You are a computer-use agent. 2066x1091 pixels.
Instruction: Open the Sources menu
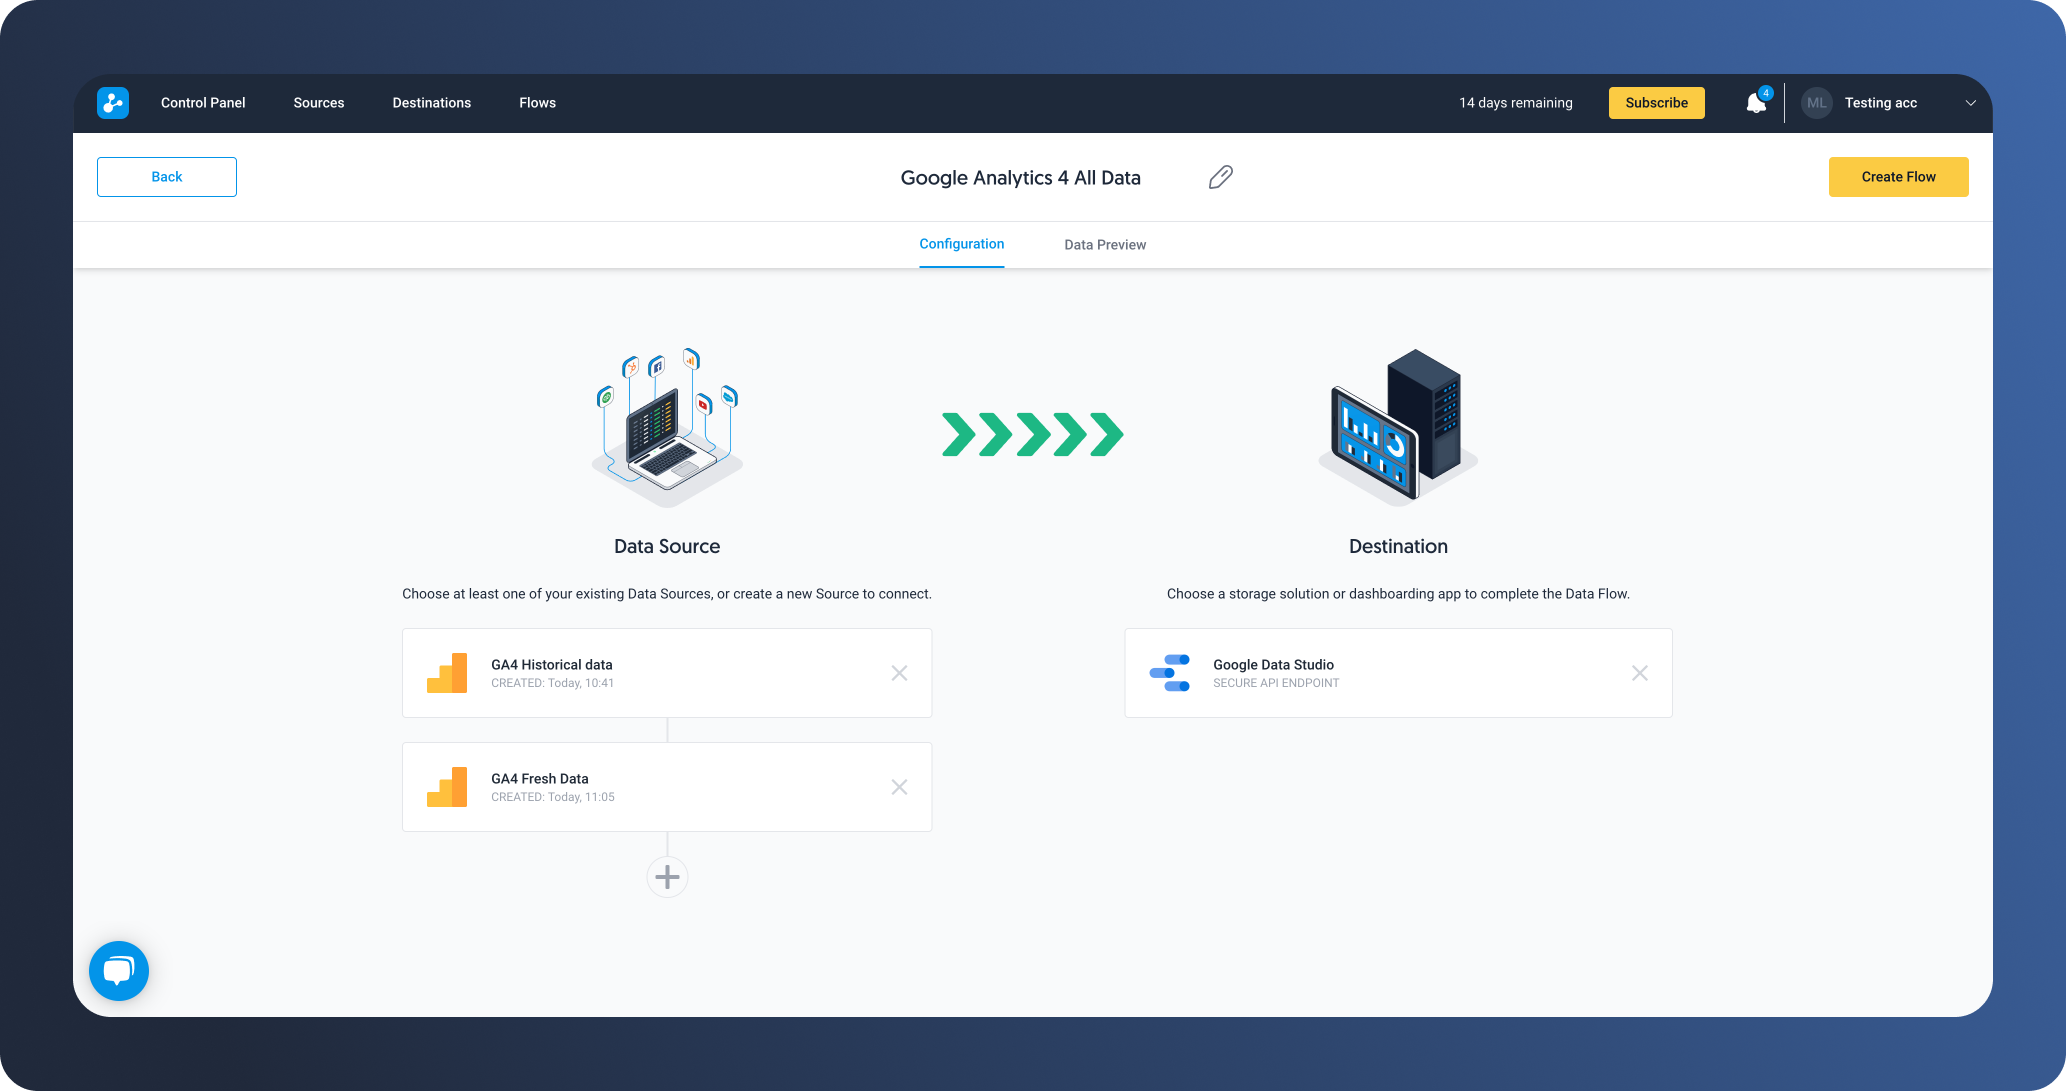[318, 103]
